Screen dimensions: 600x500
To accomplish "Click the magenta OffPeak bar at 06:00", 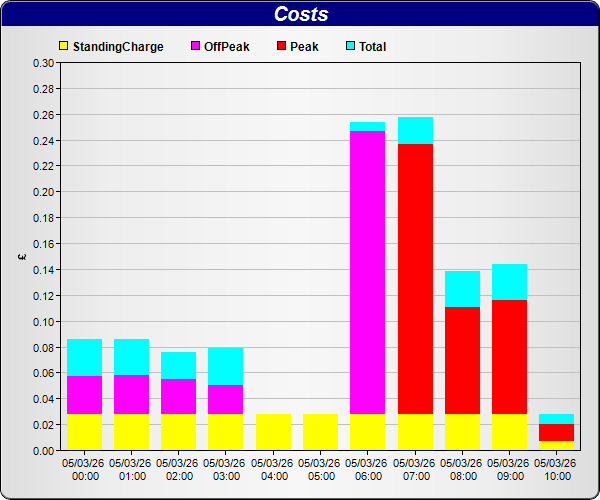I will click(x=367, y=272).
